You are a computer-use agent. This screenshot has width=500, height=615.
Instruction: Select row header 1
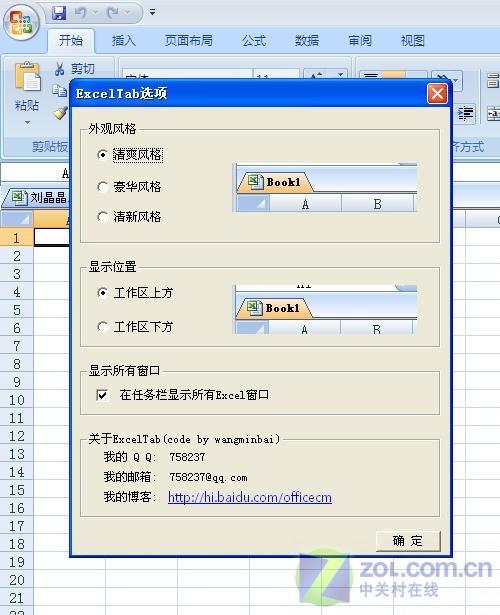click(x=16, y=238)
